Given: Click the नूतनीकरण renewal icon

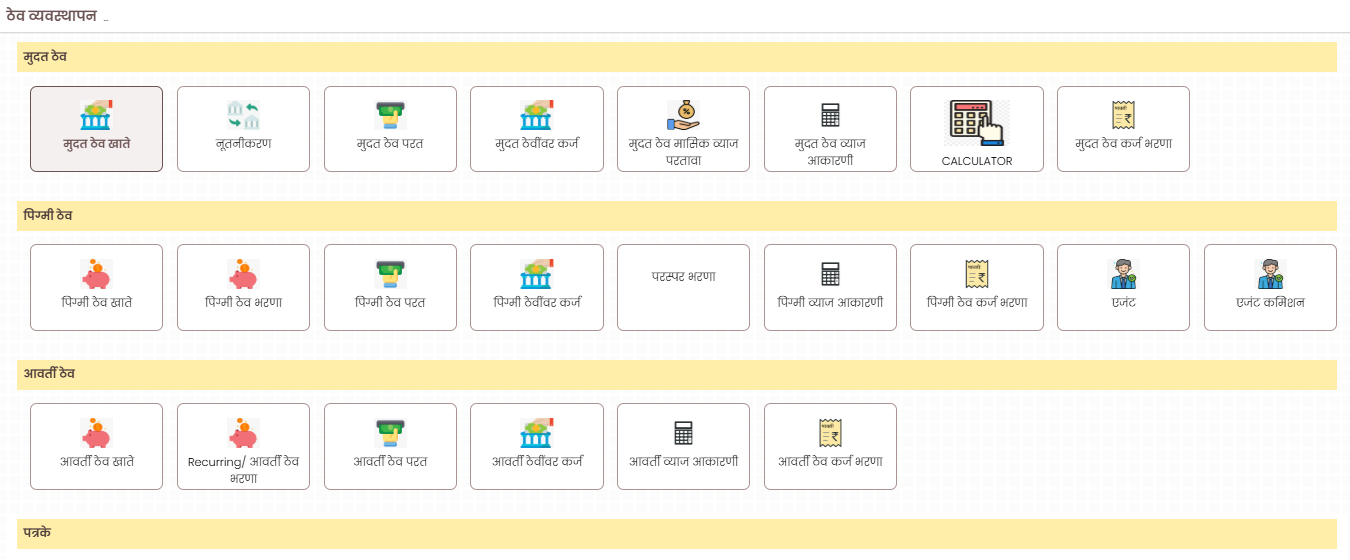Looking at the screenshot, I should pyautogui.click(x=243, y=115).
